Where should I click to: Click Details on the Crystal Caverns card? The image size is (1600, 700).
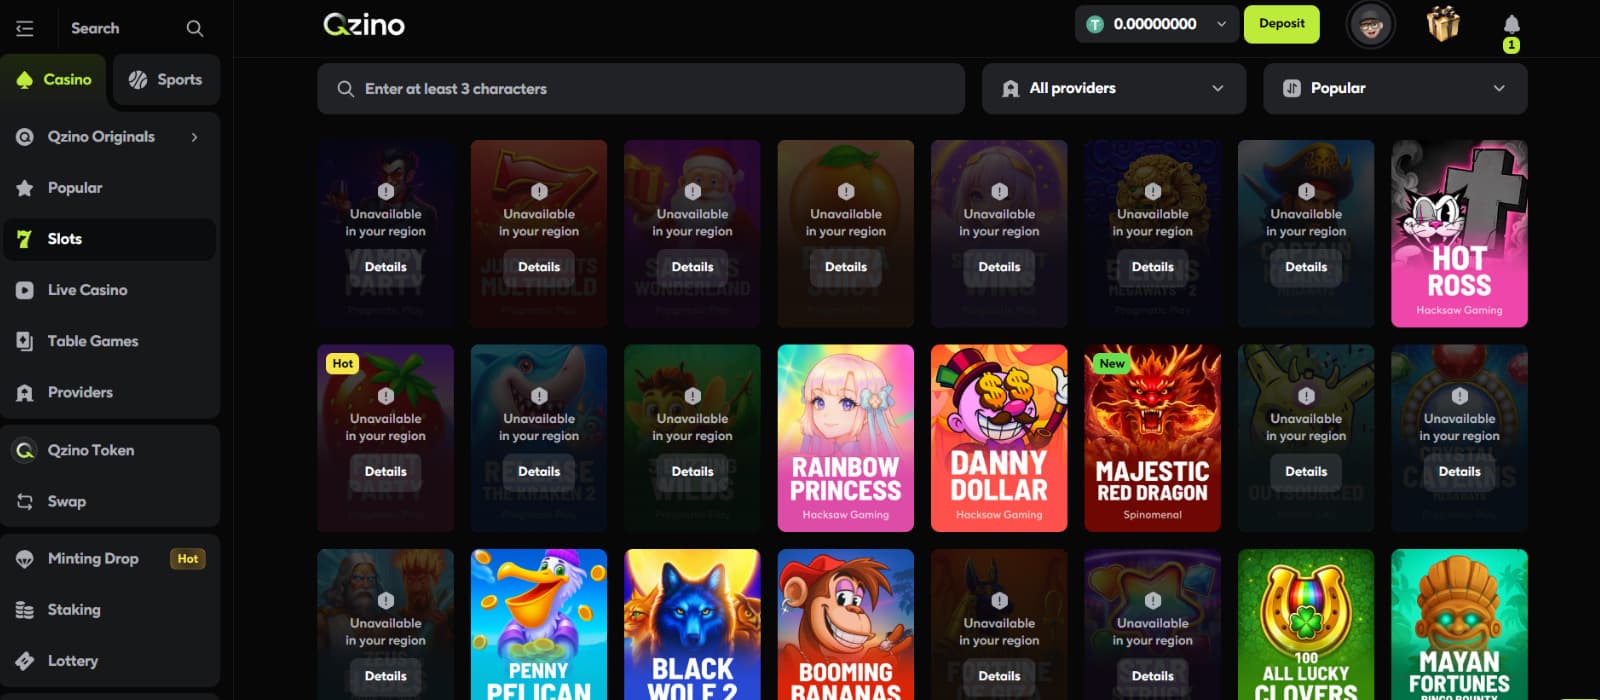click(1459, 471)
